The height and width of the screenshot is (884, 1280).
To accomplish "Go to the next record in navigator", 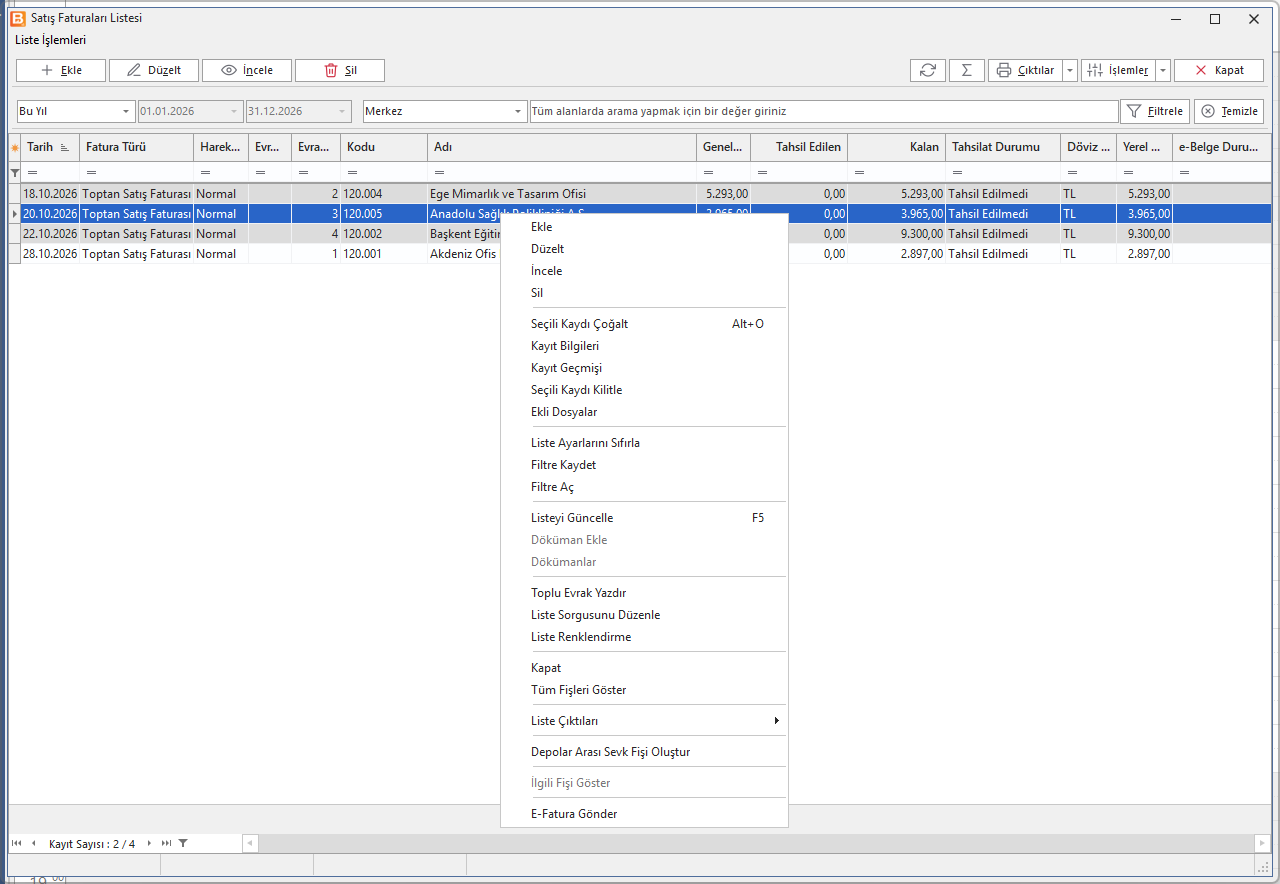I will click(150, 843).
